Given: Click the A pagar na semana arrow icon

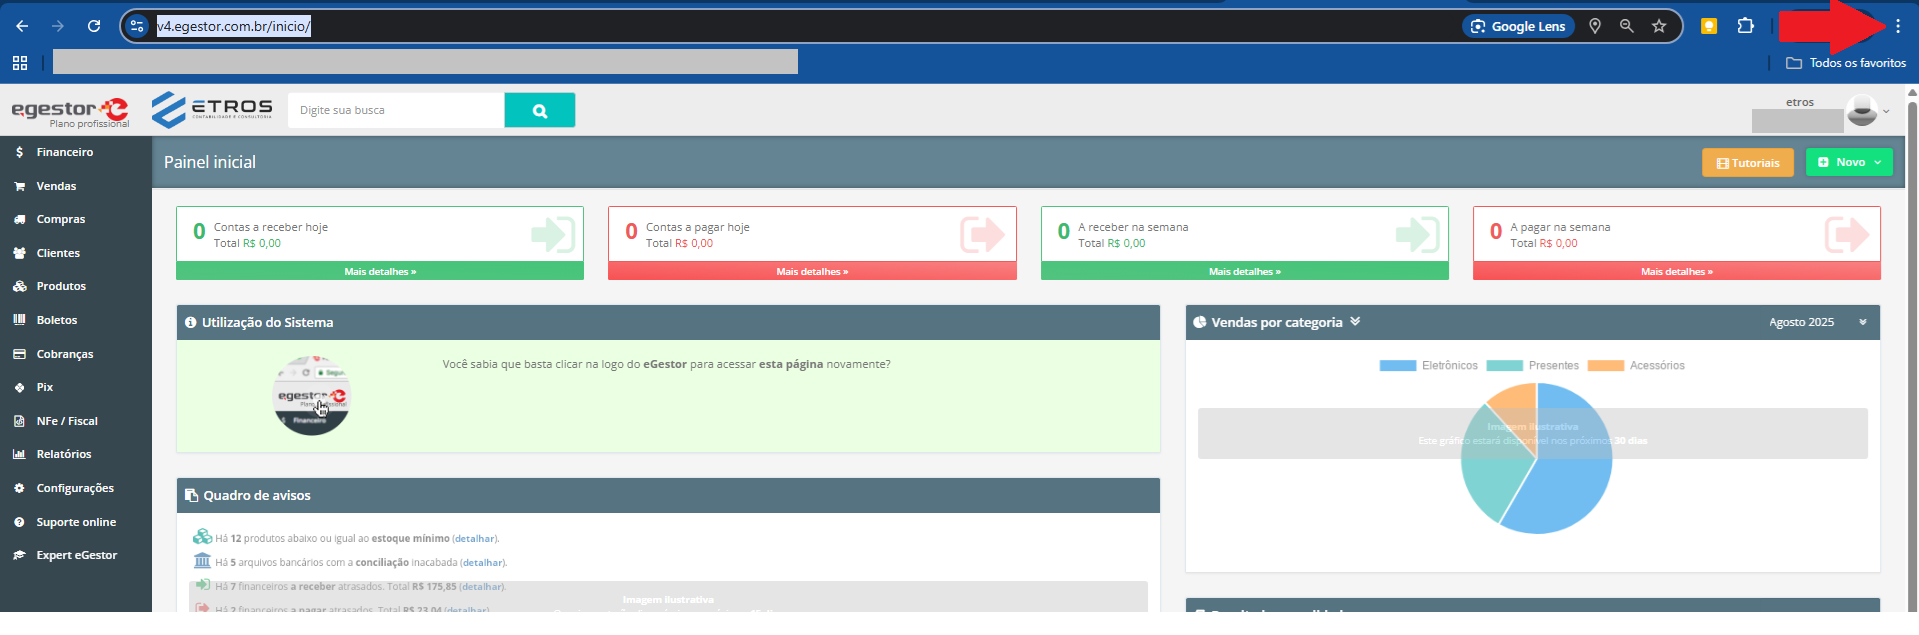Looking at the screenshot, I should (x=1847, y=234).
